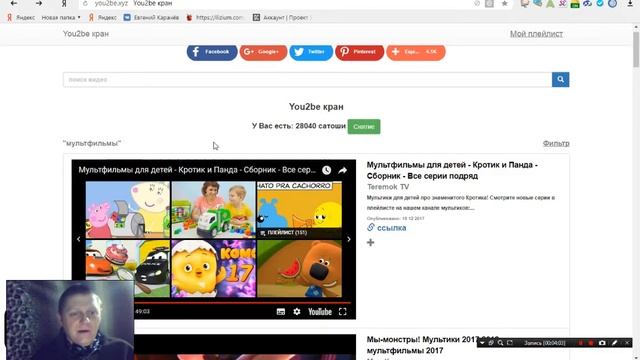Enter fullscreen on the video player
This screenshot has width=640, height=360.
coord(343,312)
